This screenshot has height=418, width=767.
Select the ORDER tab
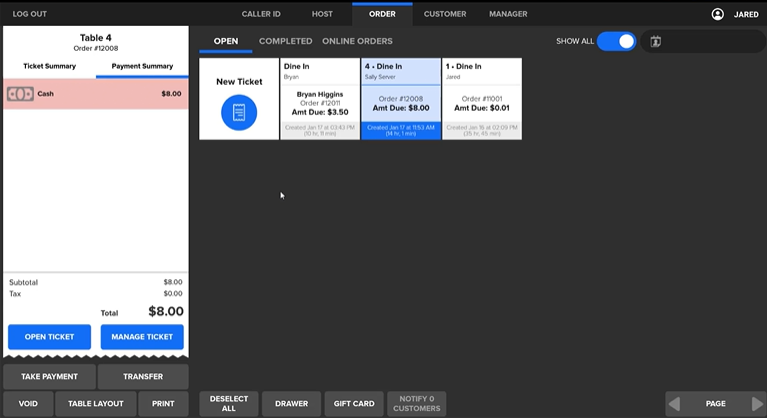point(382,14)
